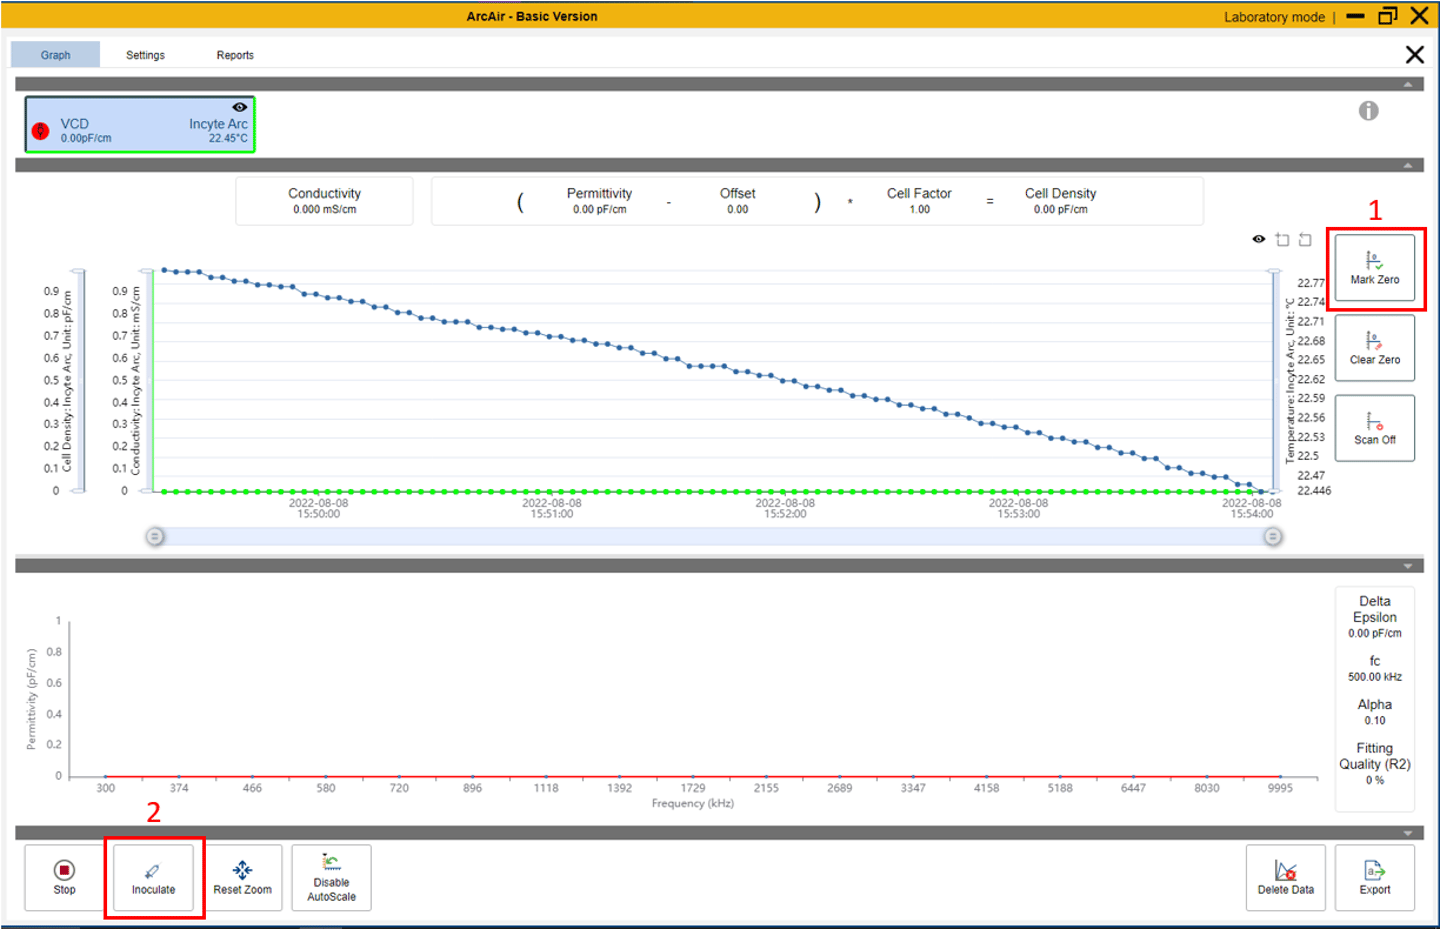Viewport: 1440px width, 929px height.
Task: Restore the ArcAir window size
Action: [1388, 16]
